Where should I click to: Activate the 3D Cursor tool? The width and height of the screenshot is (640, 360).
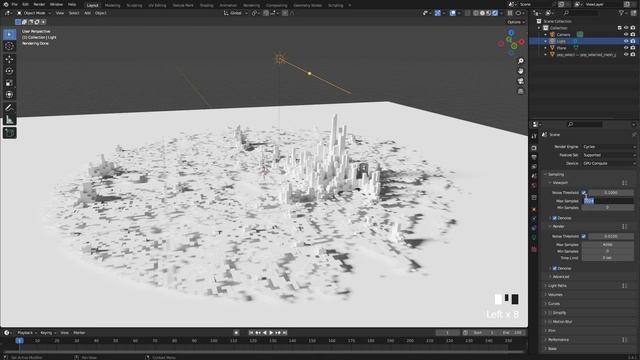pos(9,46)
